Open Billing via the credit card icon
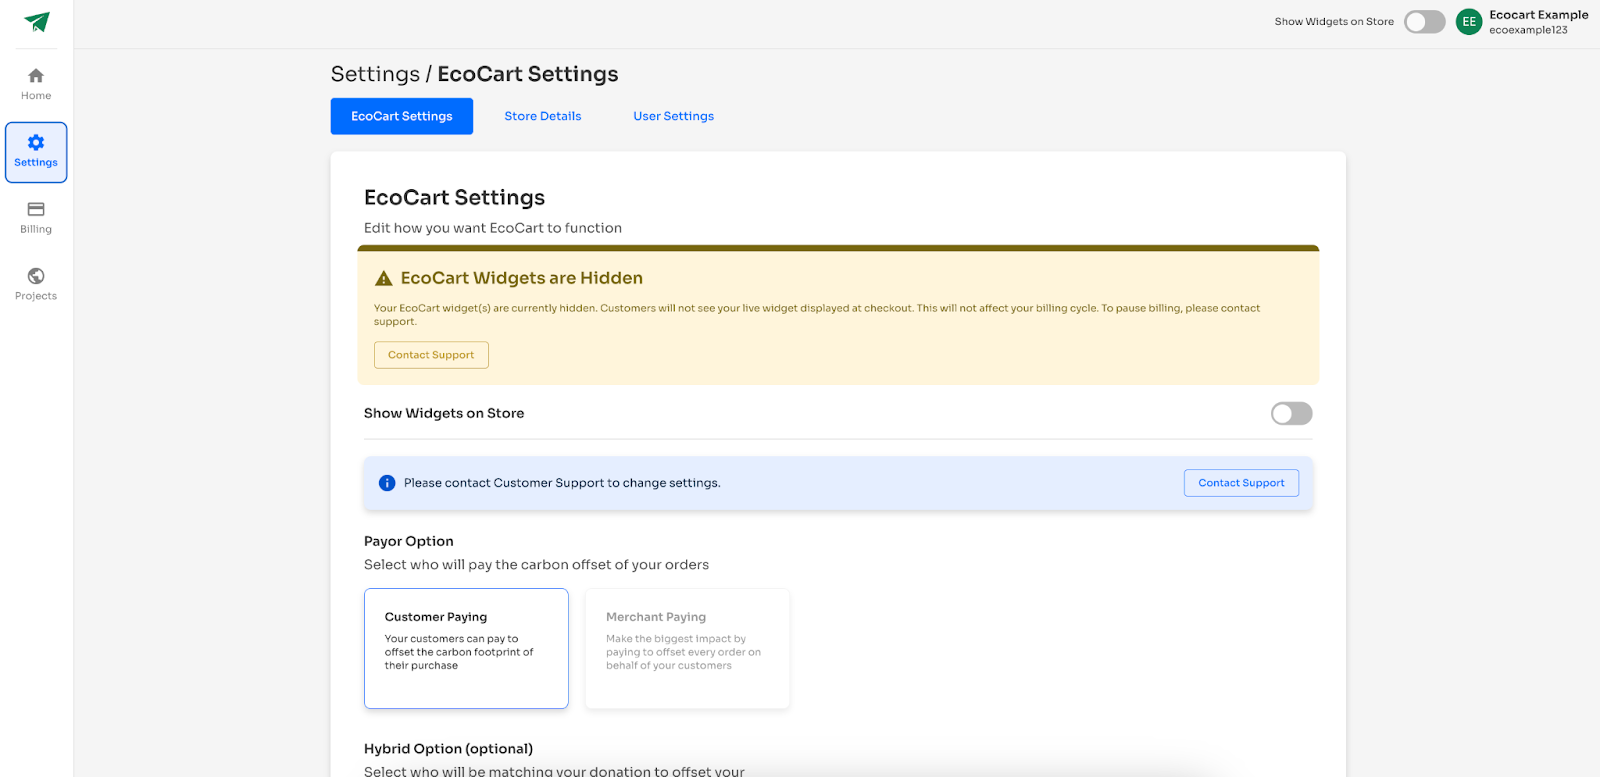This screenshot has height=777, width=1600. (36, 210)
